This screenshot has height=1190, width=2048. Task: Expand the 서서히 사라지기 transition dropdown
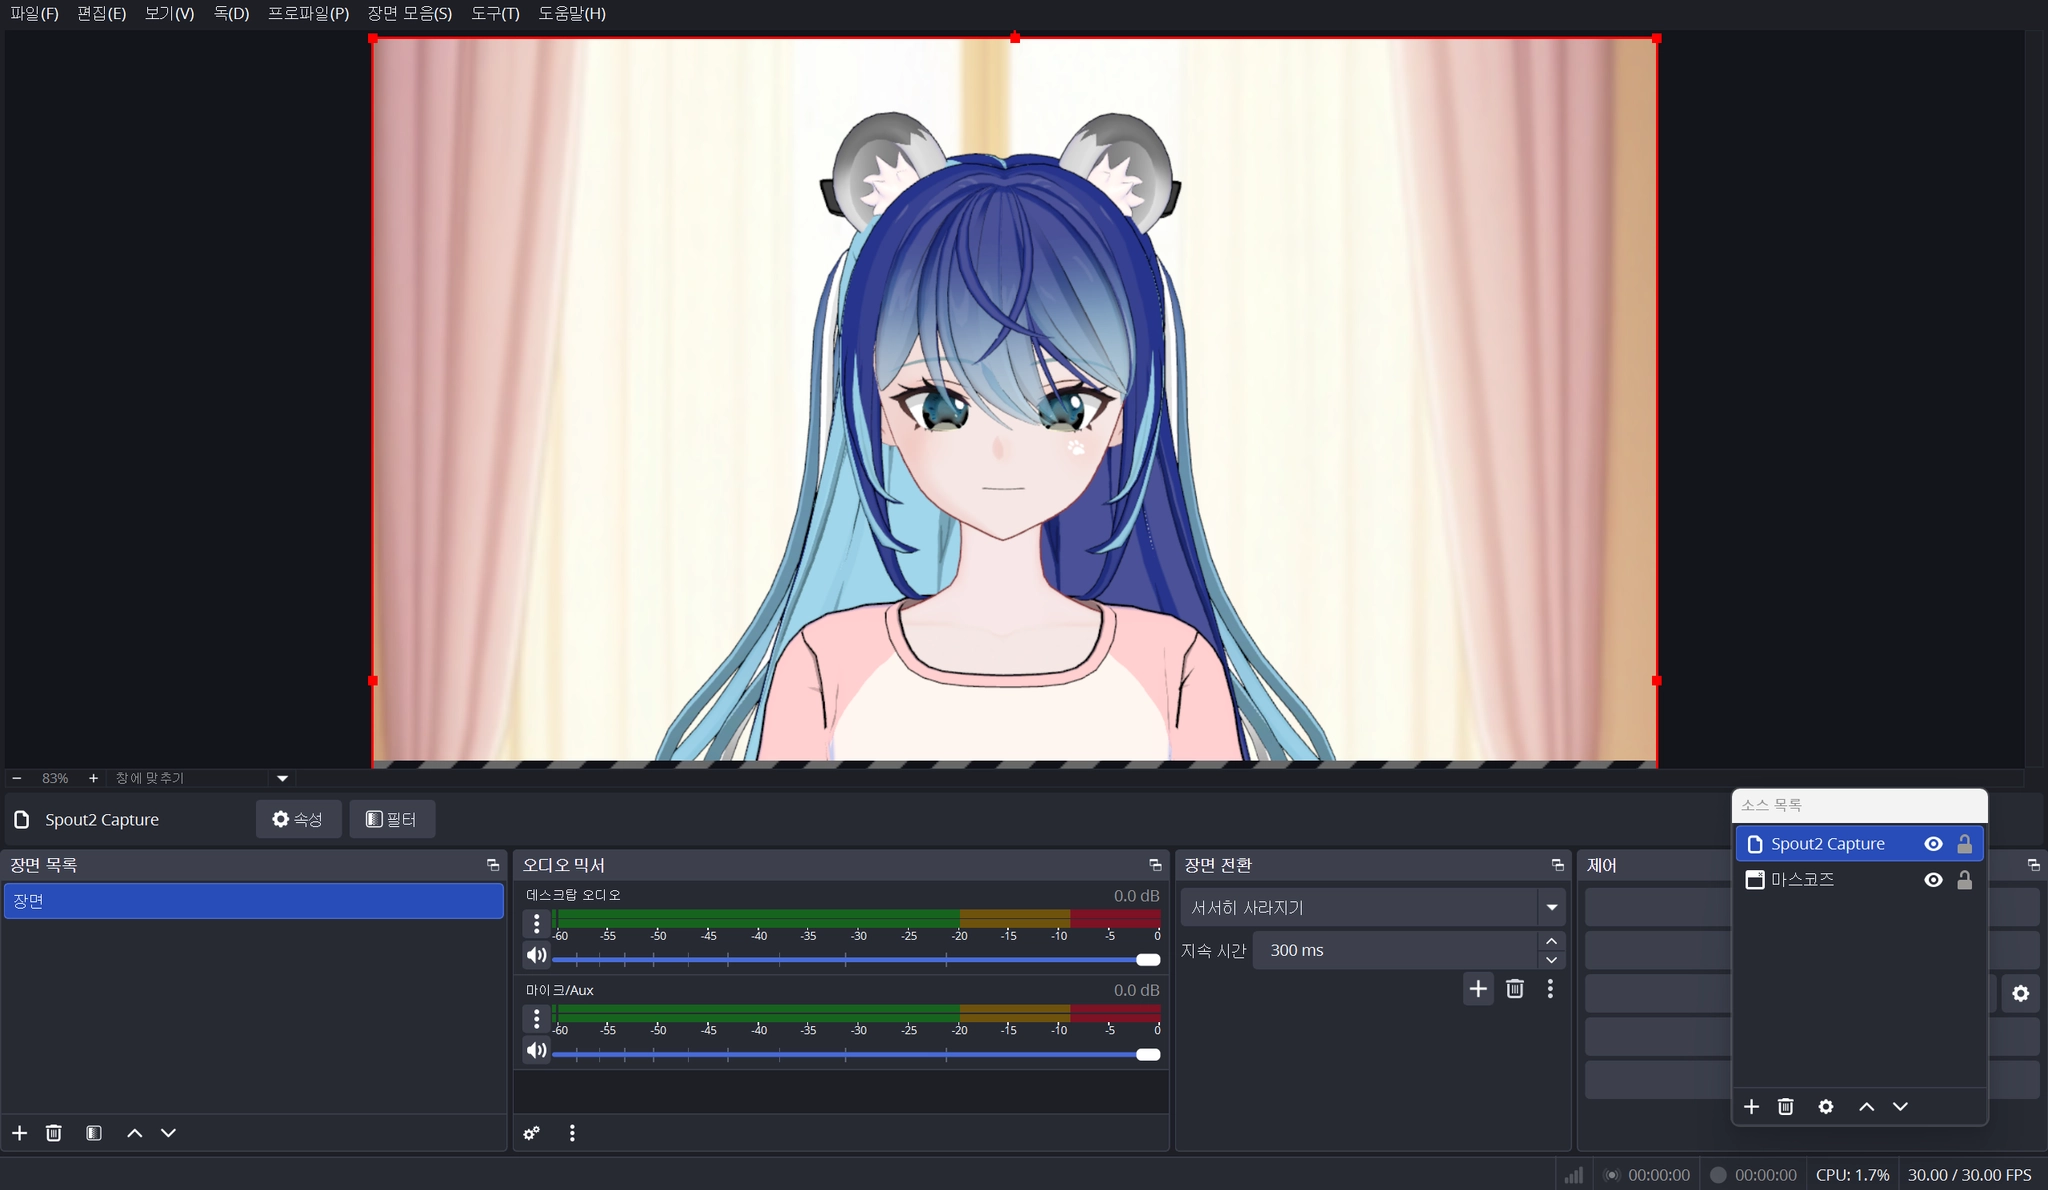point(1551,908)
